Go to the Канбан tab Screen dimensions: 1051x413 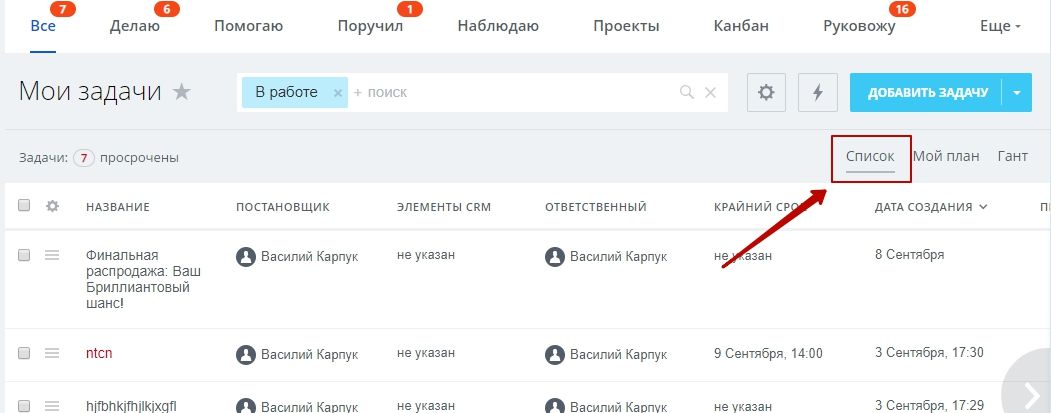741,26
